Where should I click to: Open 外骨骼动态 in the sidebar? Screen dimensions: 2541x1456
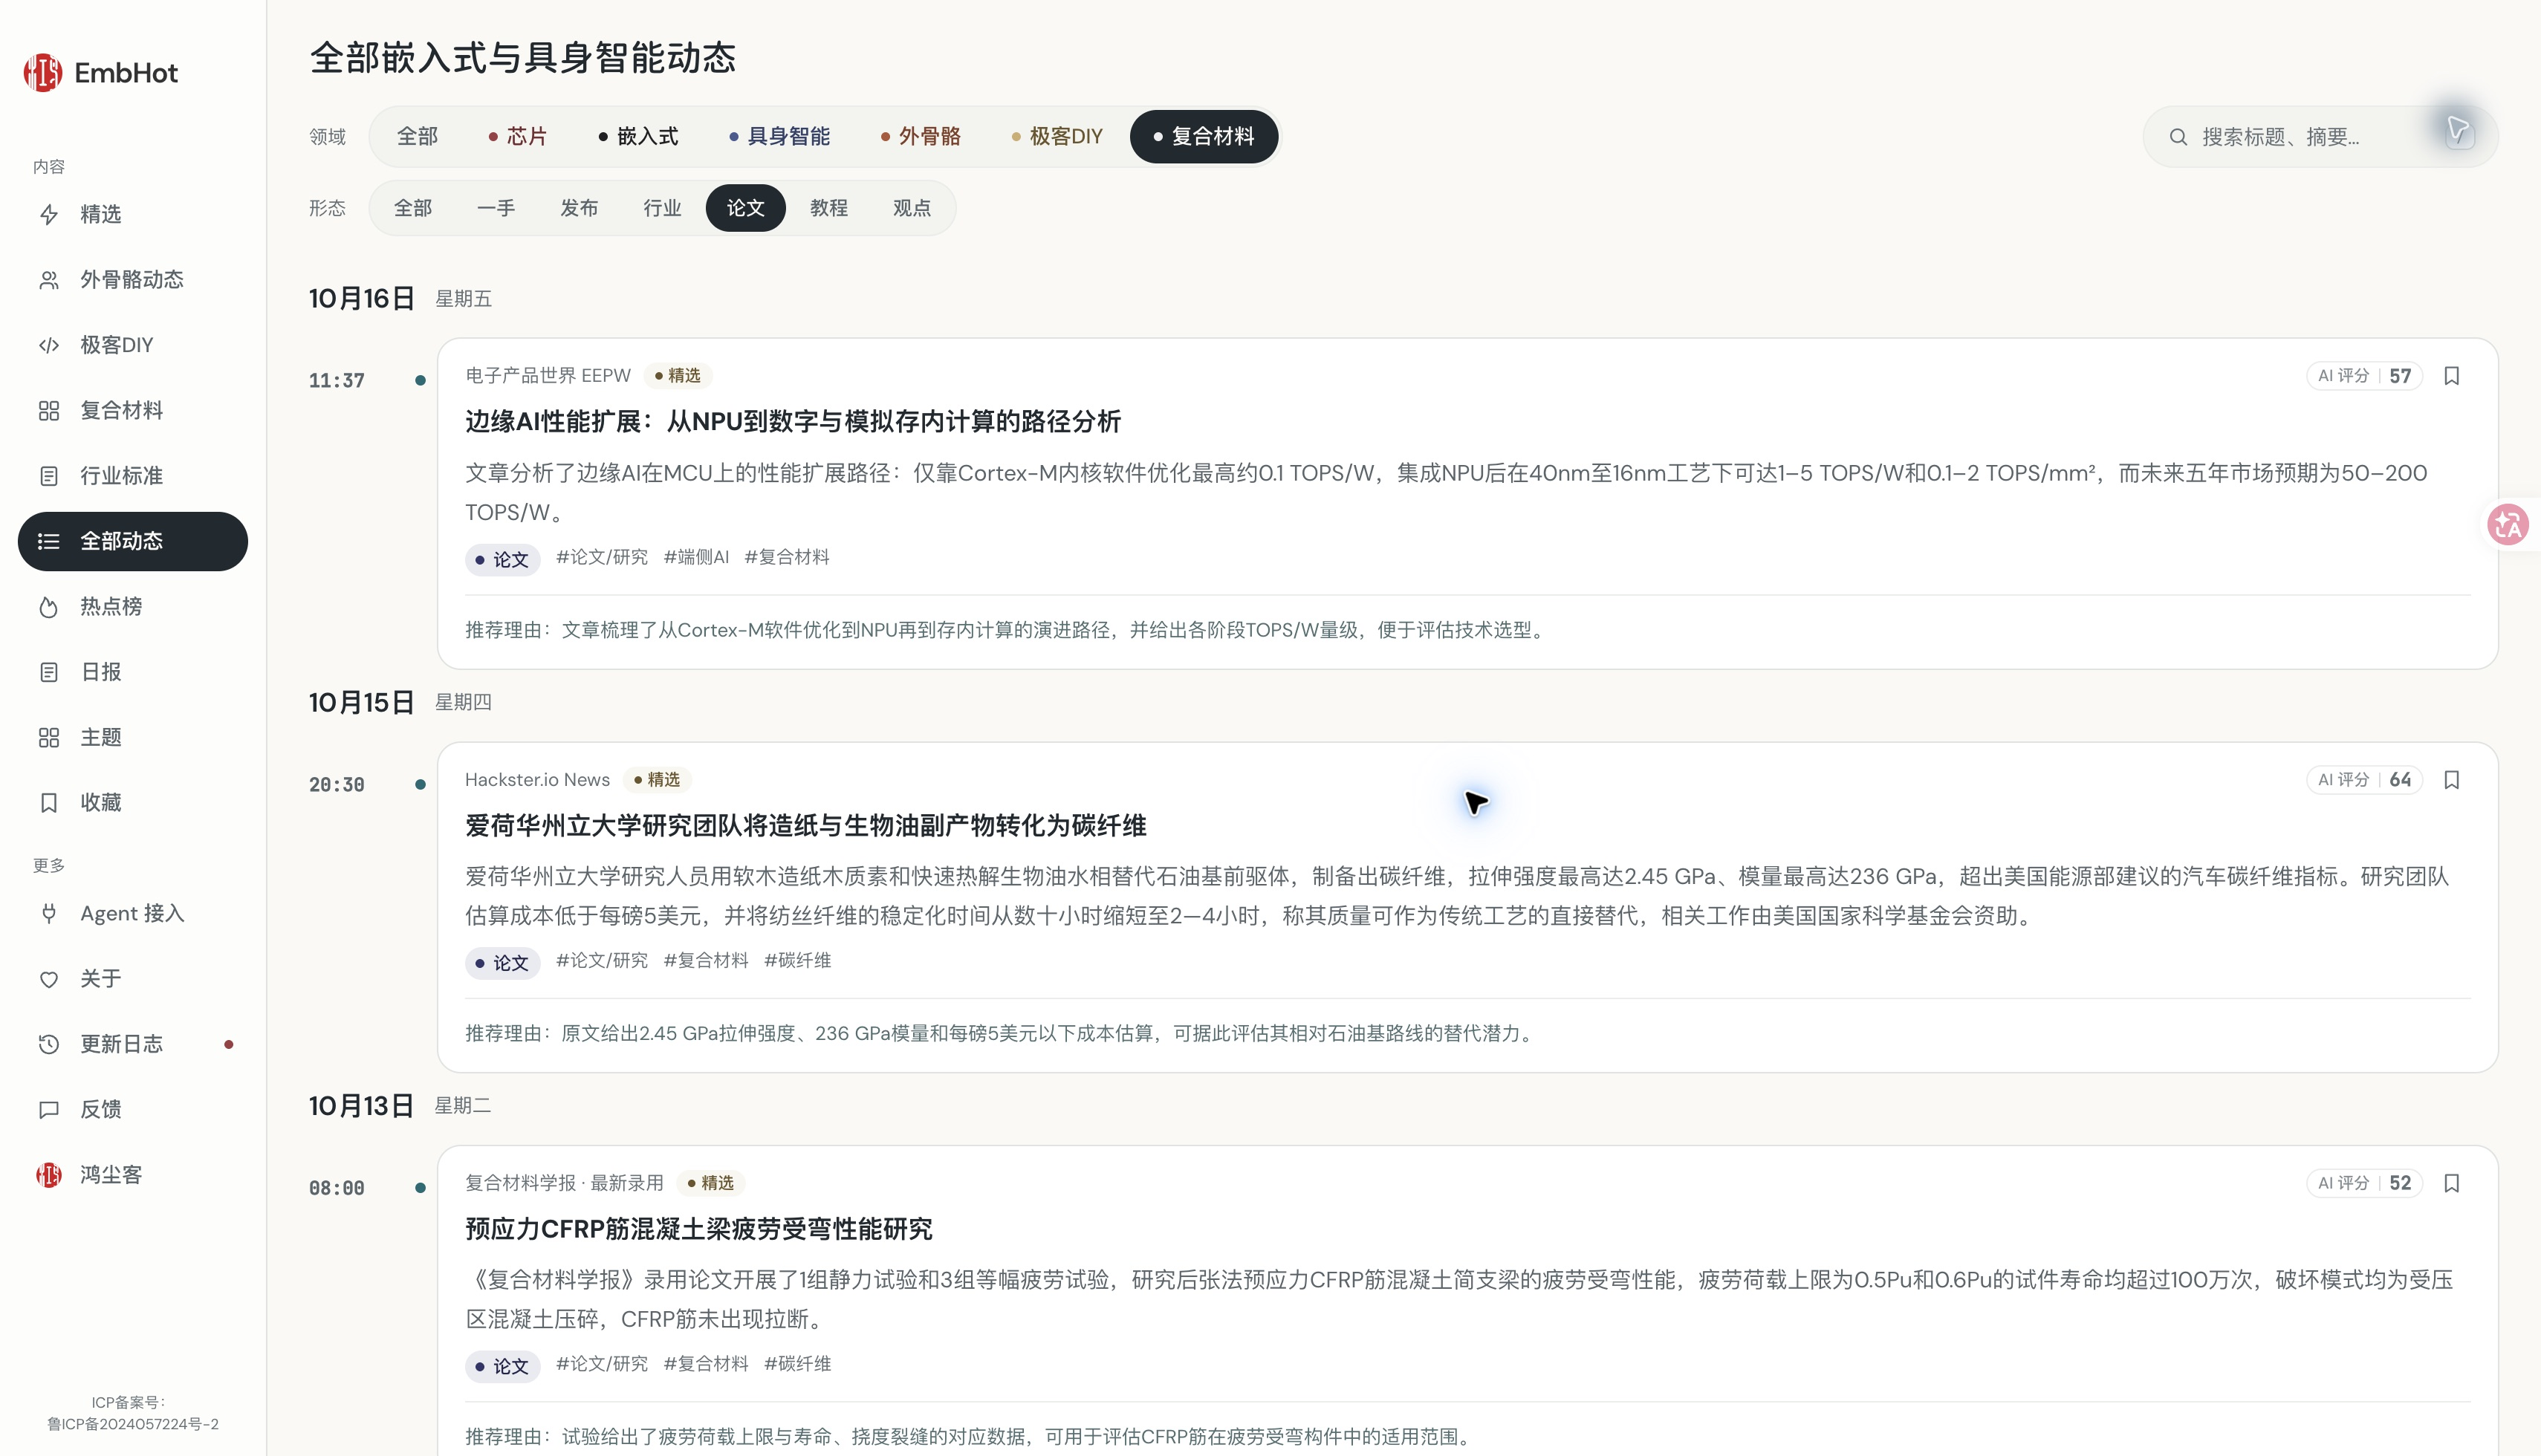(132, 279)
